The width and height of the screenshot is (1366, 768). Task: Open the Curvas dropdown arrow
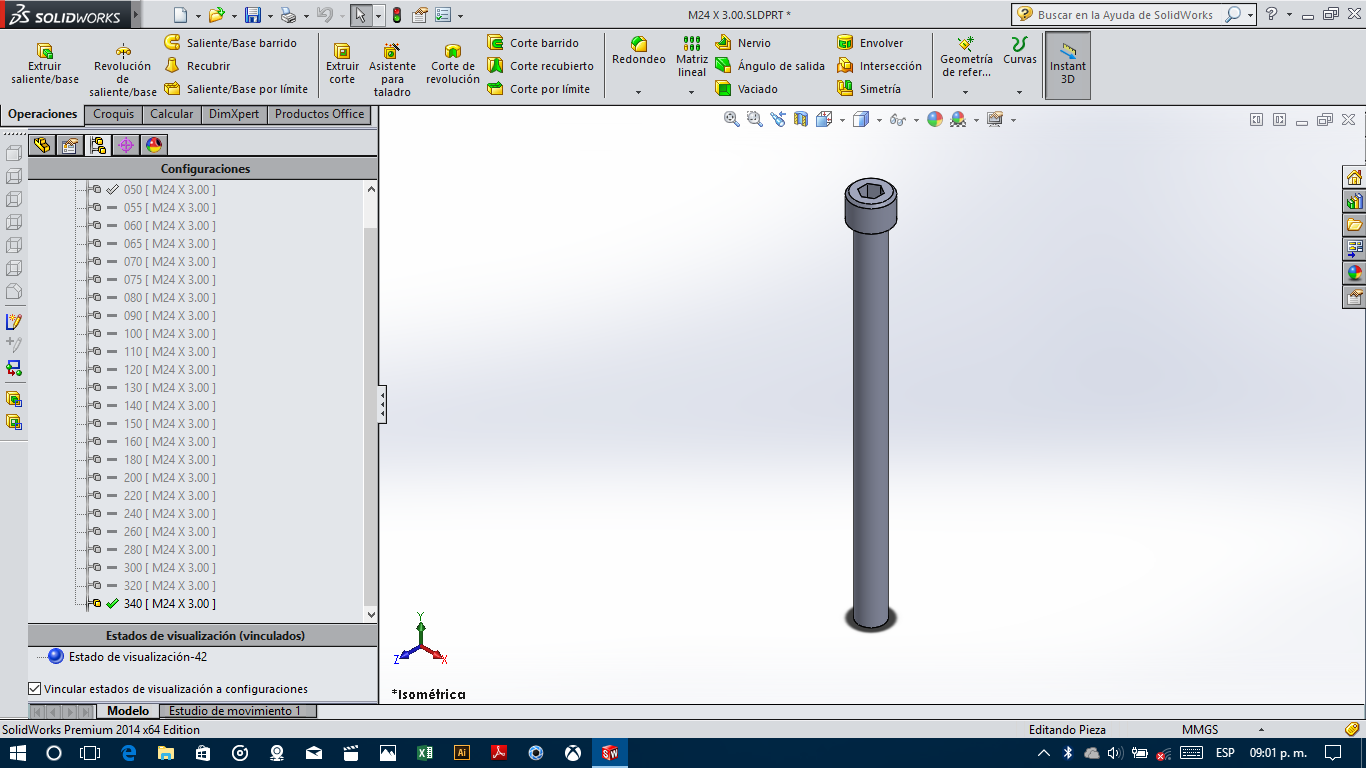(1020, 93)
